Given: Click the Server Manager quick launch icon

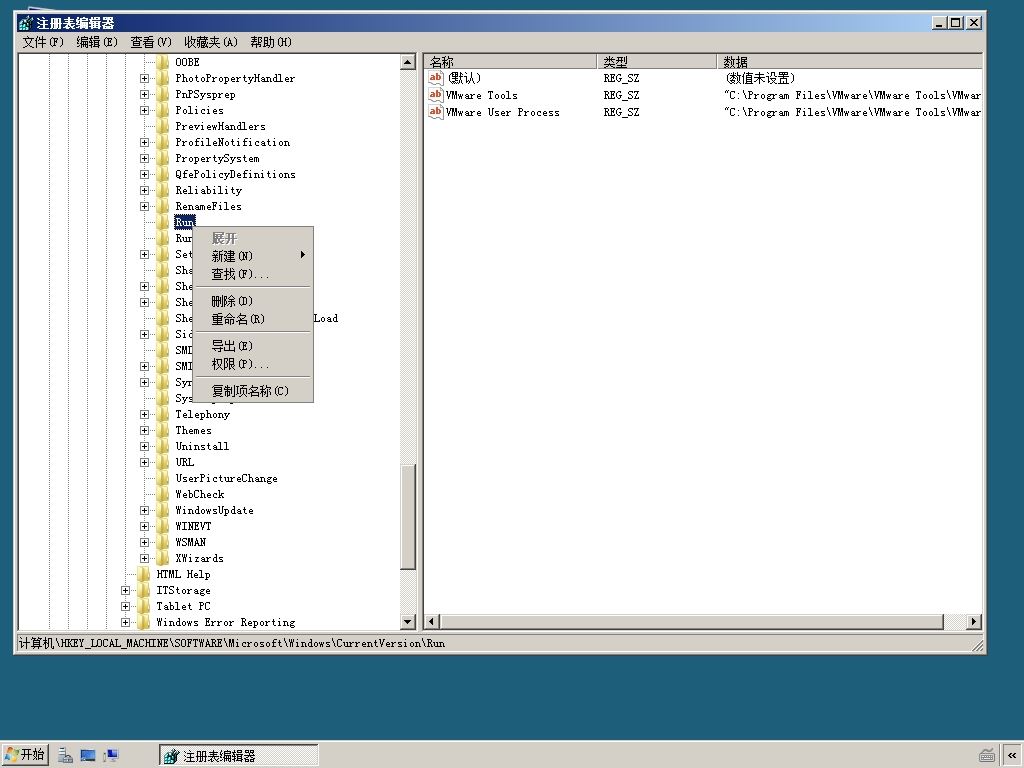Looking at the screenshot, I should tap(65, 756).
